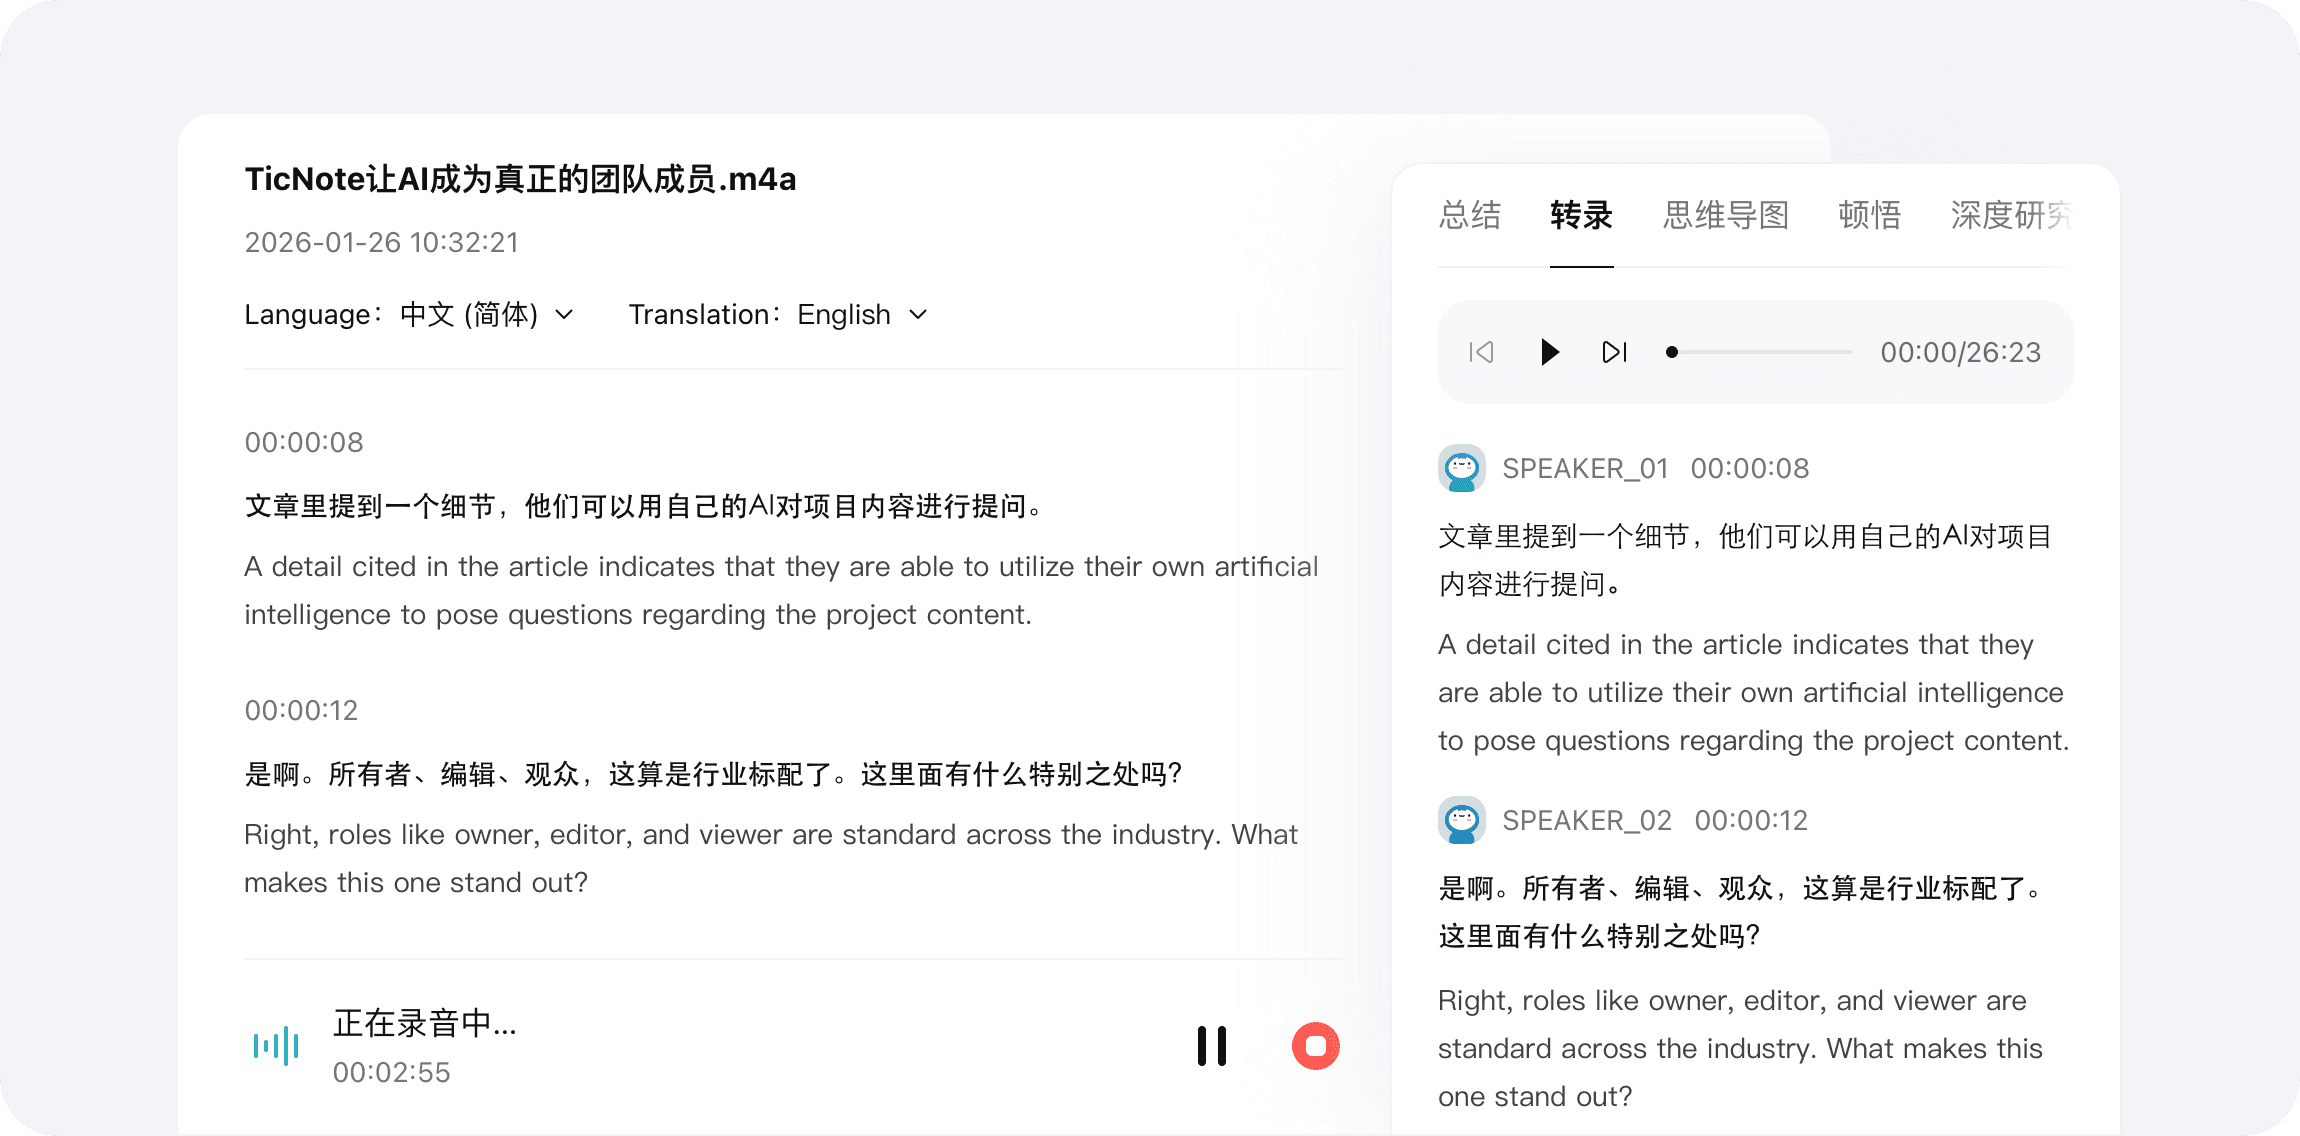Stop recording with red button
This screenshot has height=1136, width=2300.
click(1315, 1046)
